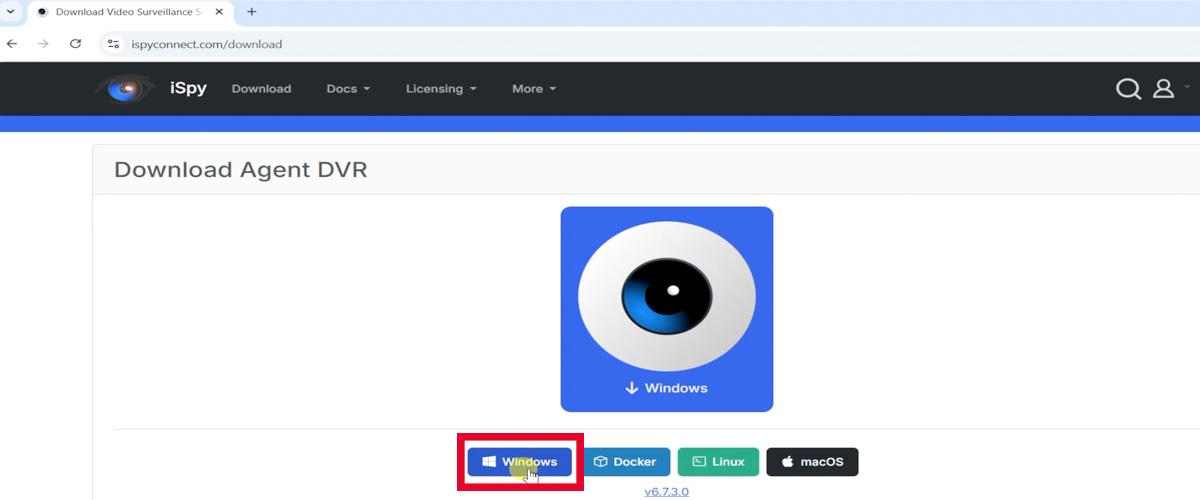Open the Download nav item
The height and width of the screenshot is (500, 1200).
pos(261,89)
